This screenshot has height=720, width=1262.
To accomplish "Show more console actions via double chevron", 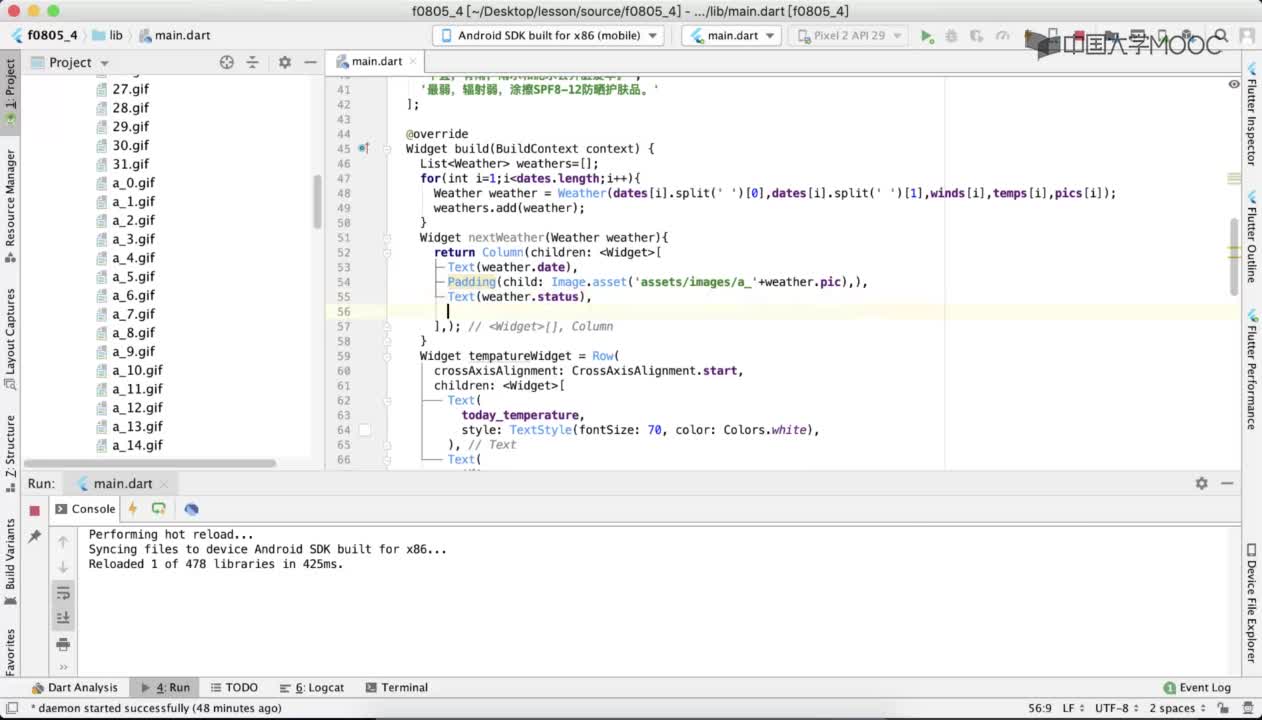I will (63, 667).
